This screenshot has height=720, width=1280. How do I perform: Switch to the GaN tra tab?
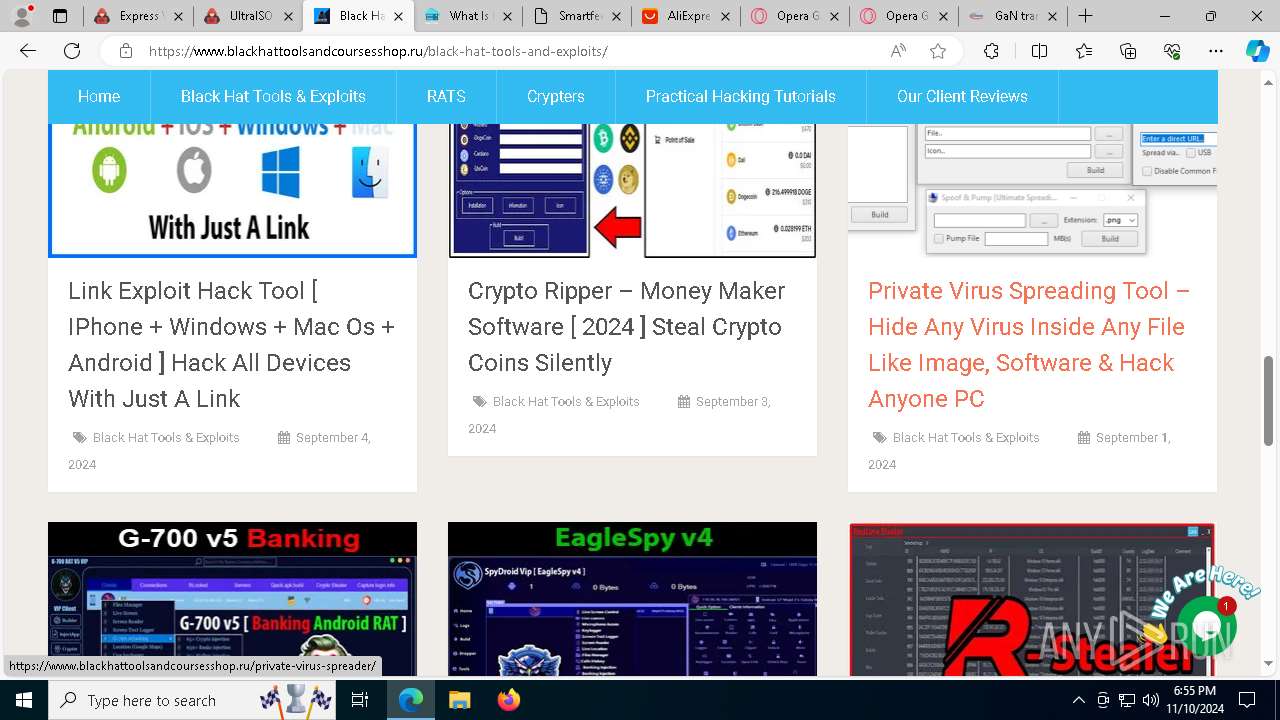point(1014,16)
